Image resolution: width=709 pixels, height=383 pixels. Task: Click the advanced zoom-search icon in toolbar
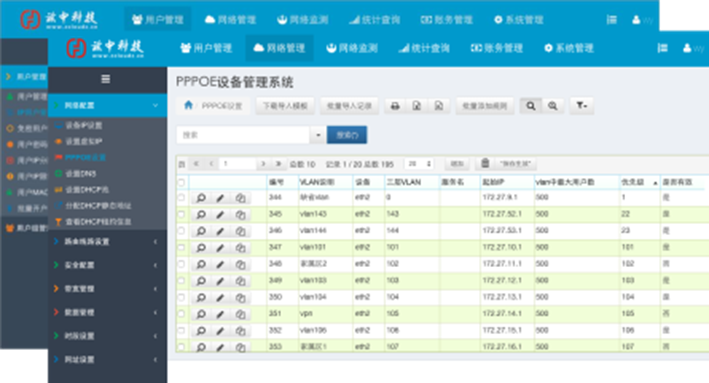[x=553, y=106]
